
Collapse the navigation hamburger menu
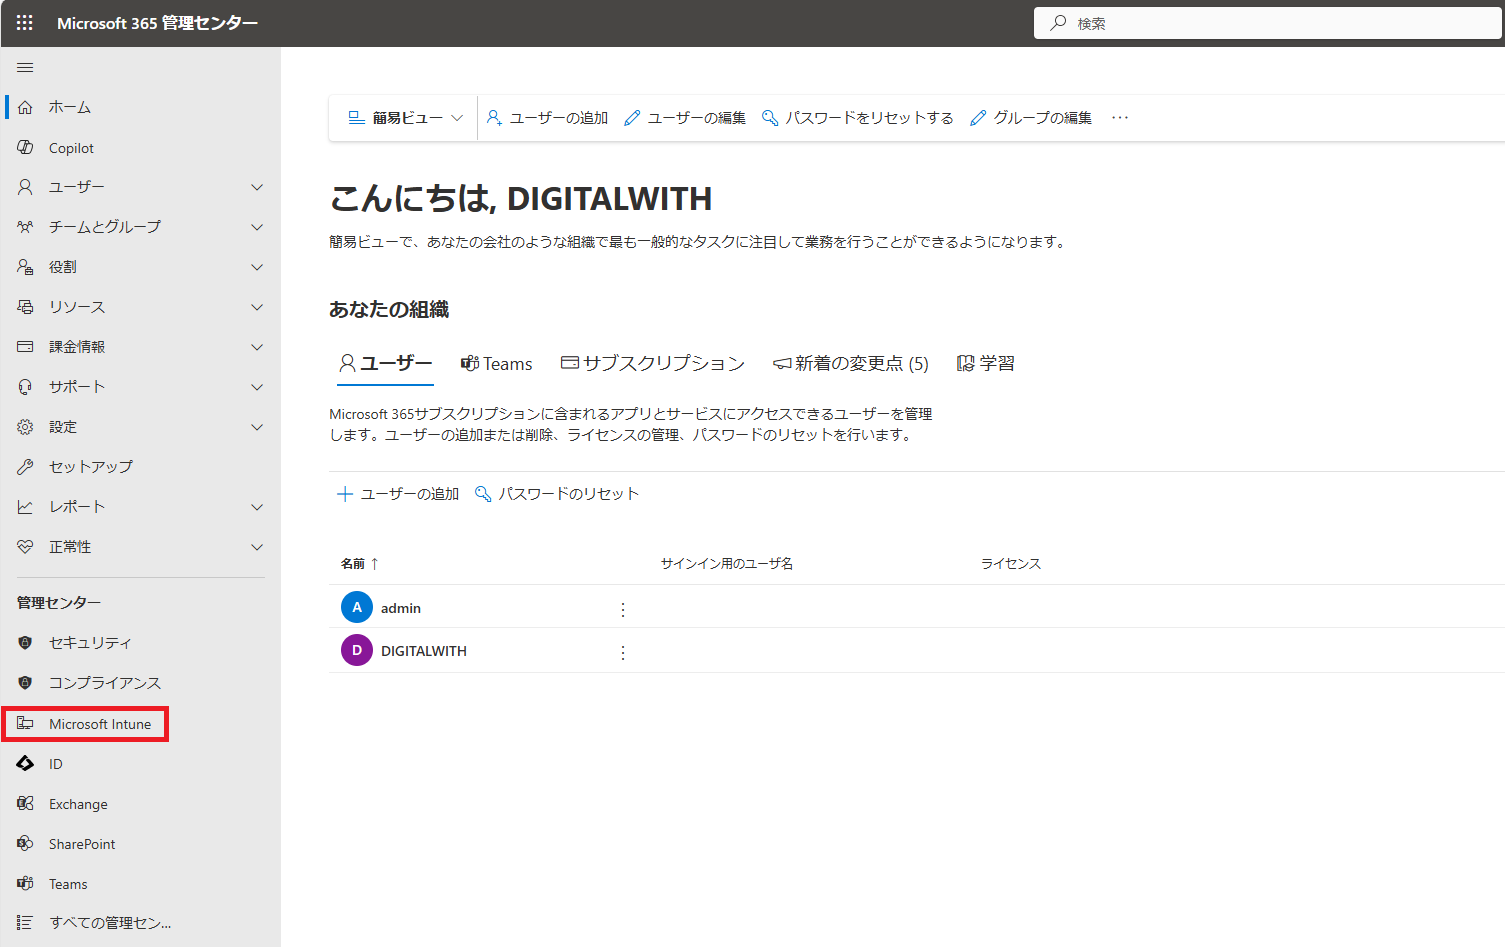(25, 67)
